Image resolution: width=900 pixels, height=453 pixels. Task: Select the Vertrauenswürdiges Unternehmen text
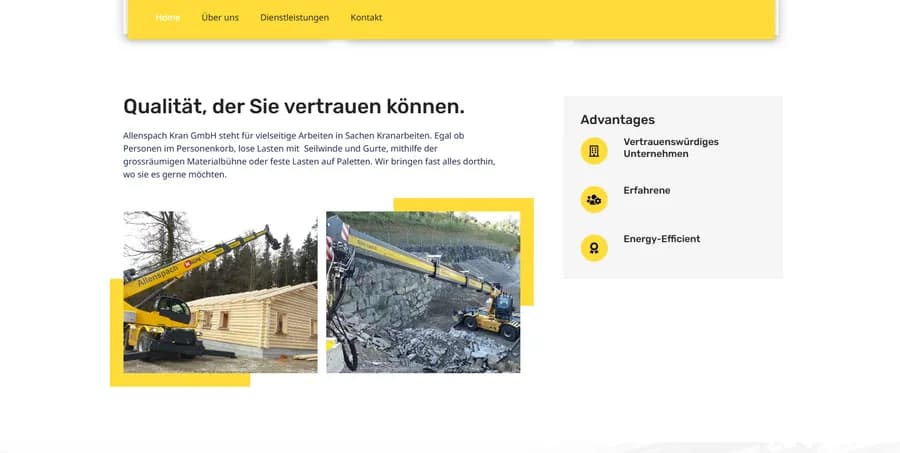(671, 148)
